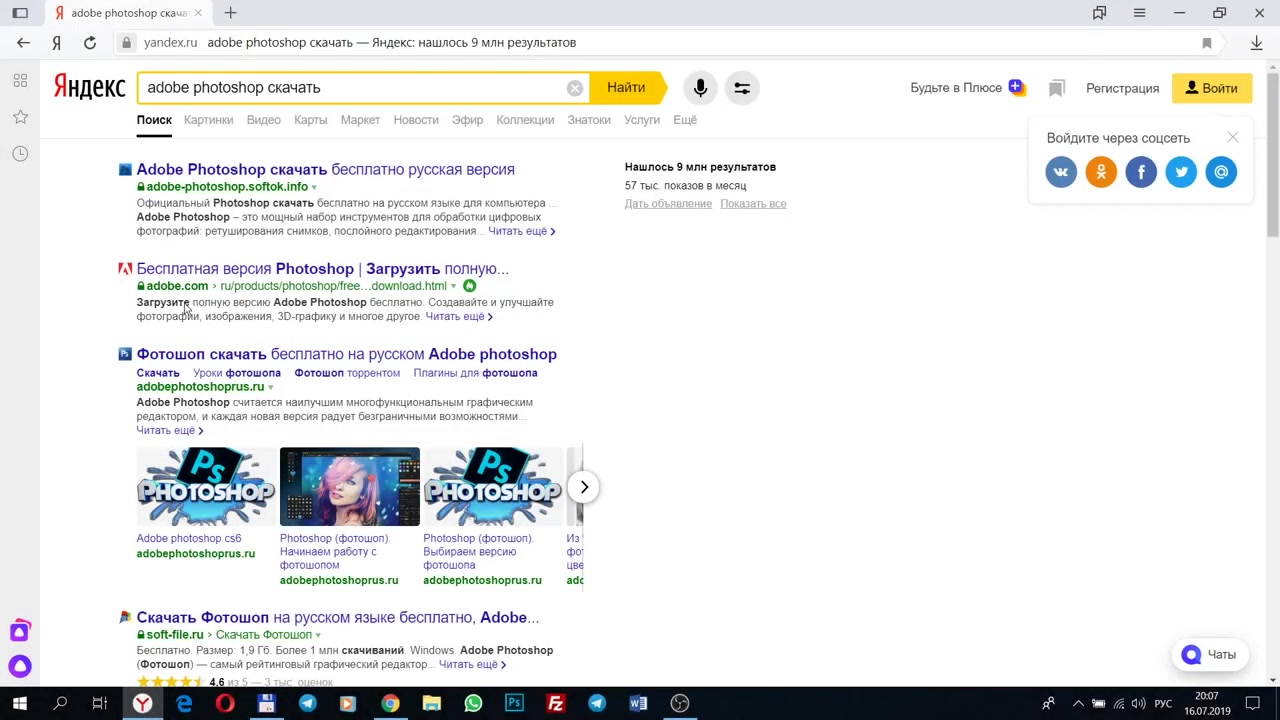Sign in via Facebook icon
The height and width of the screenshot is (720, 1280).
coord(1141,172)
